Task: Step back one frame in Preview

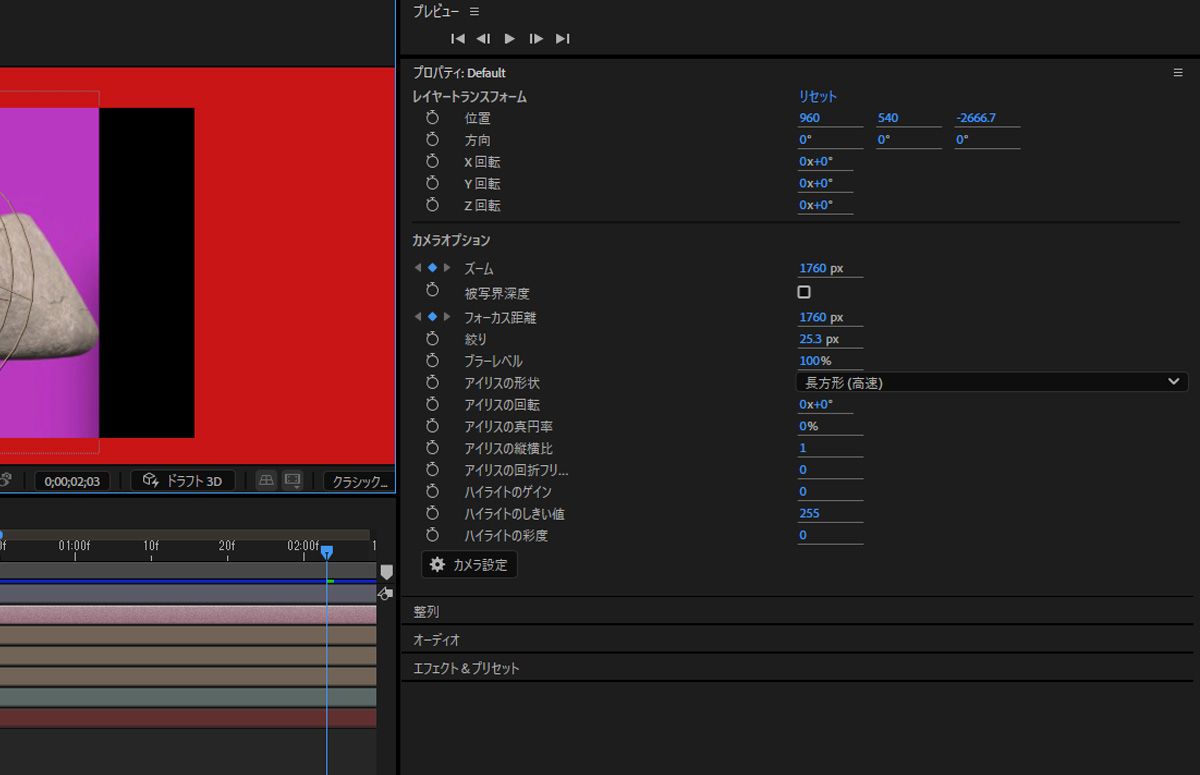Action: [483, 38]
